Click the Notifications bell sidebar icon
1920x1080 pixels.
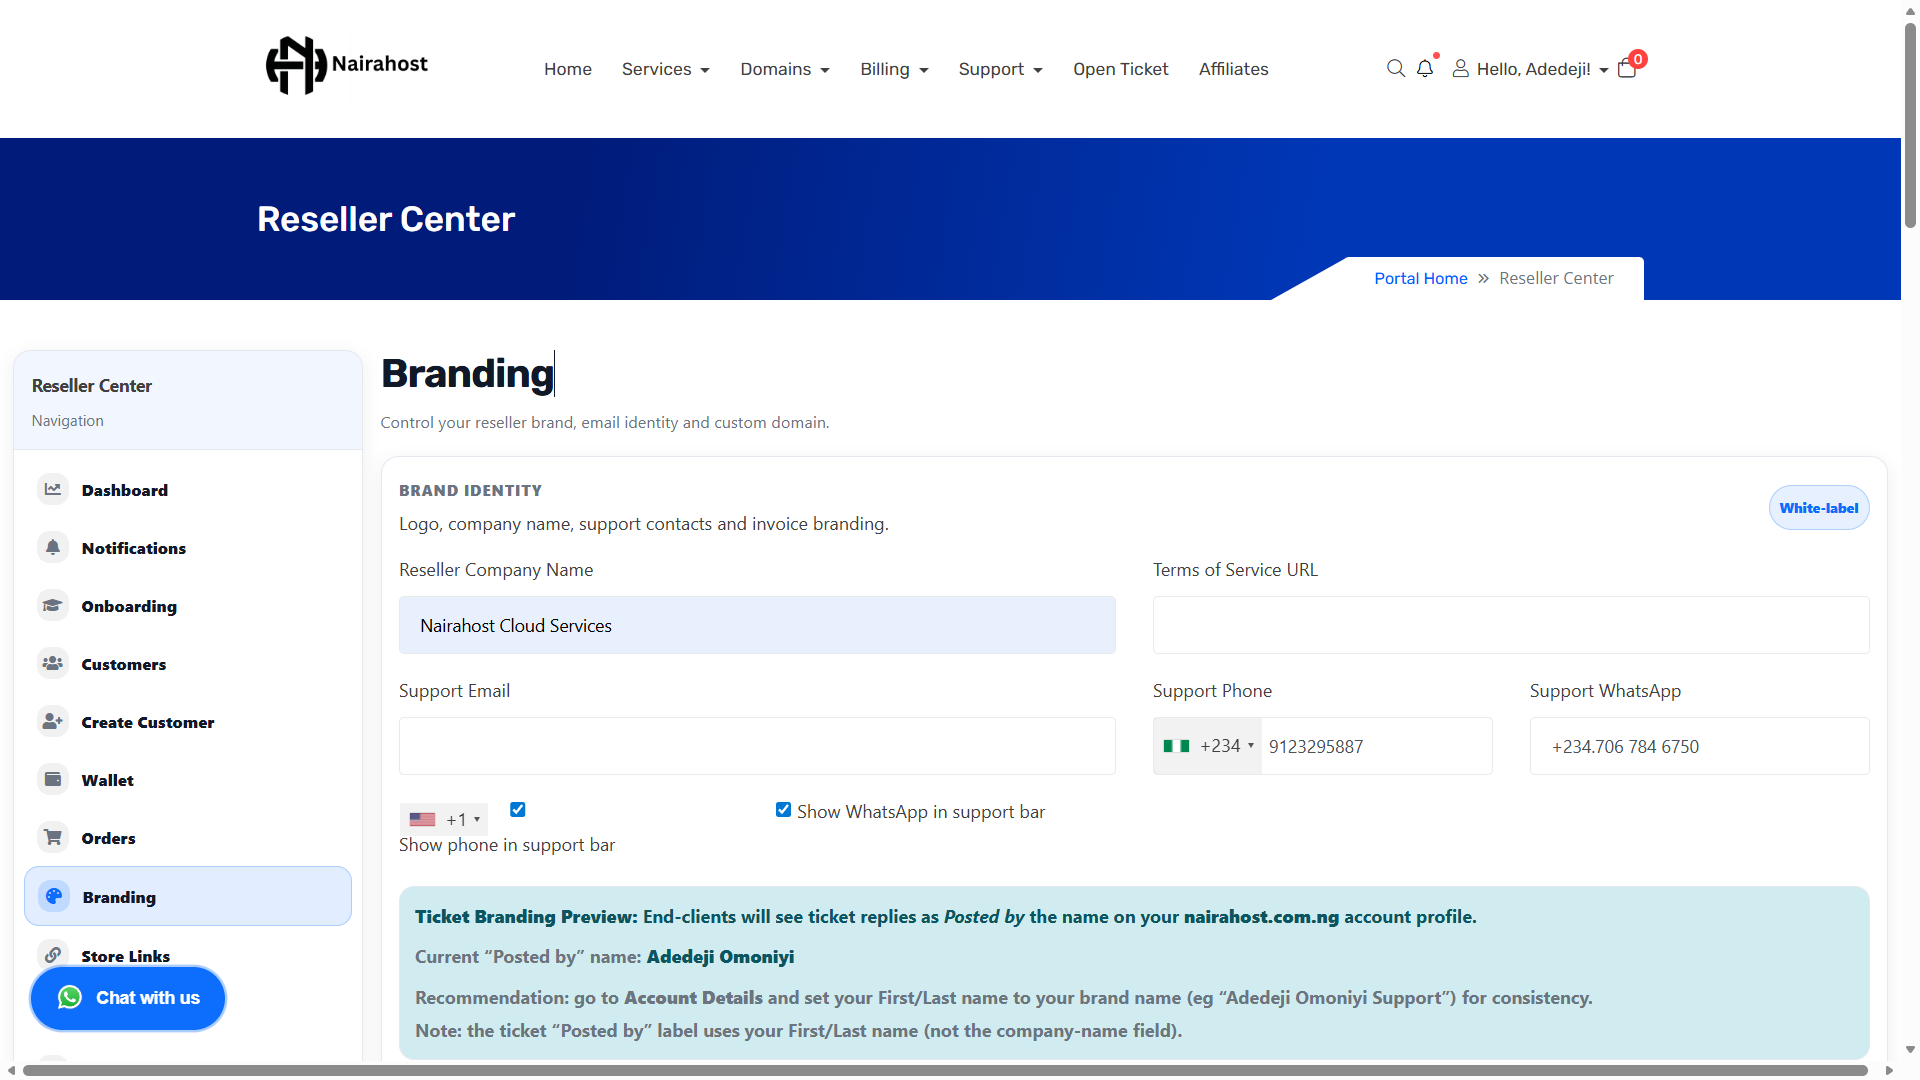53,548
